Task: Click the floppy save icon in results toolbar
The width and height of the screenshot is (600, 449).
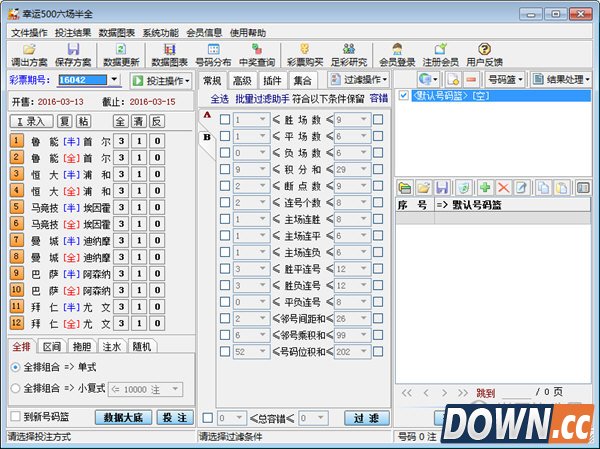Action: pos(442,188)
